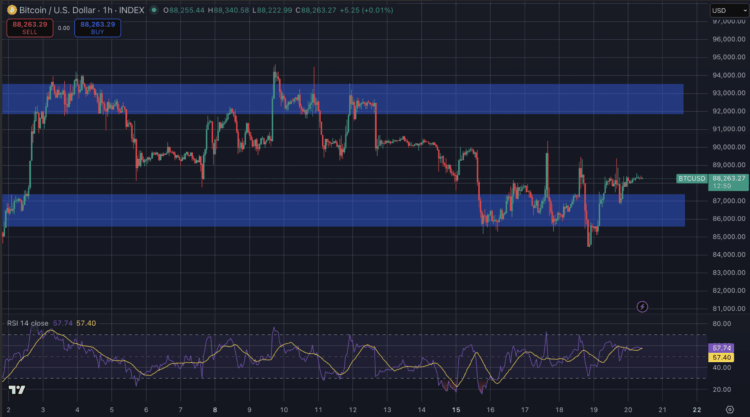
Task: Click date label 15 on time axis
Action: 456,410
